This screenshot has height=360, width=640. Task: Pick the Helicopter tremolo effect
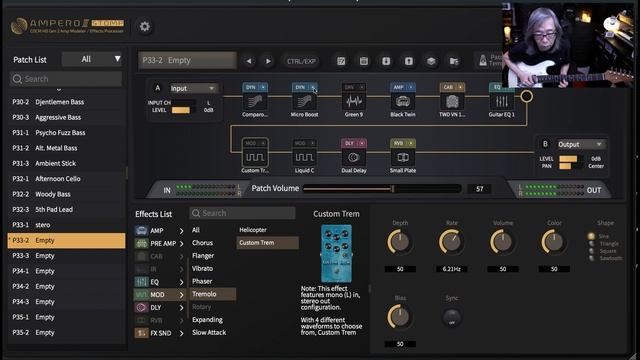(x=253, y=230)
